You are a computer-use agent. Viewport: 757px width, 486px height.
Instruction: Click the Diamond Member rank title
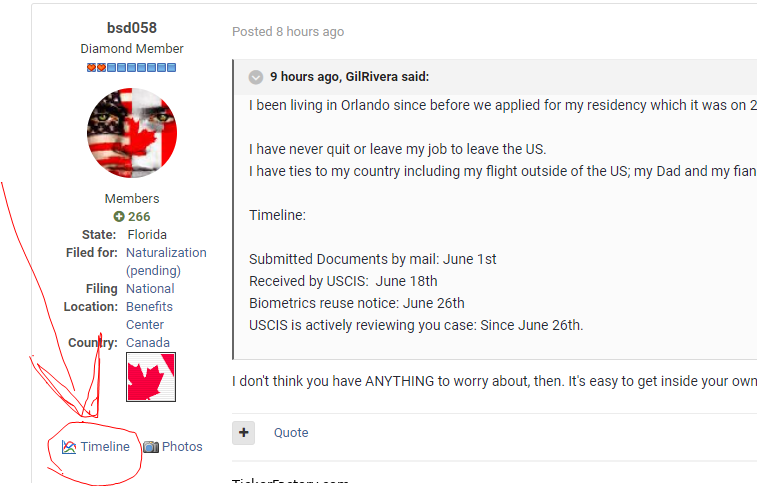pos(131,49)
